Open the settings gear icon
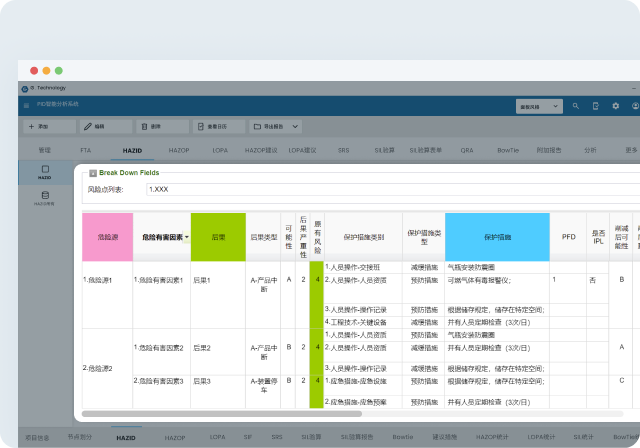 click(x=615, y=105)
